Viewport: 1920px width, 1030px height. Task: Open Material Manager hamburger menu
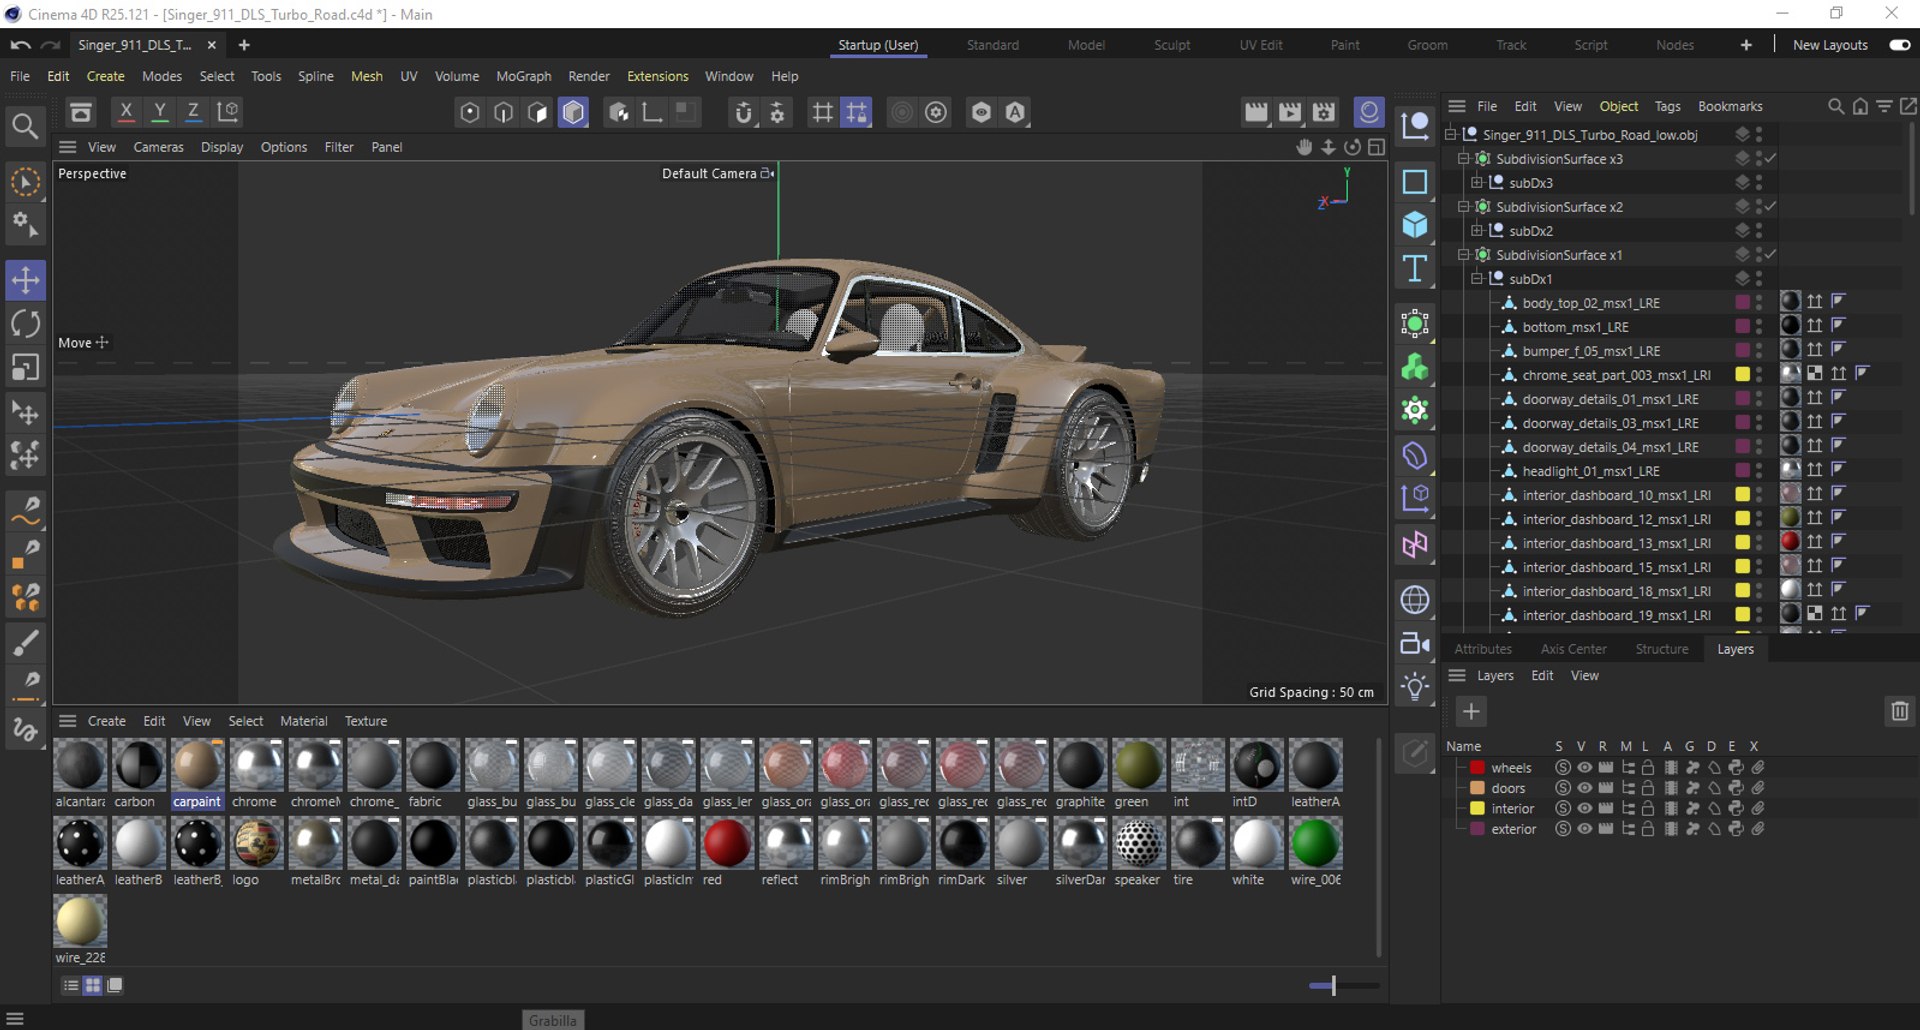pyautogui.click(x=67, y=721)
